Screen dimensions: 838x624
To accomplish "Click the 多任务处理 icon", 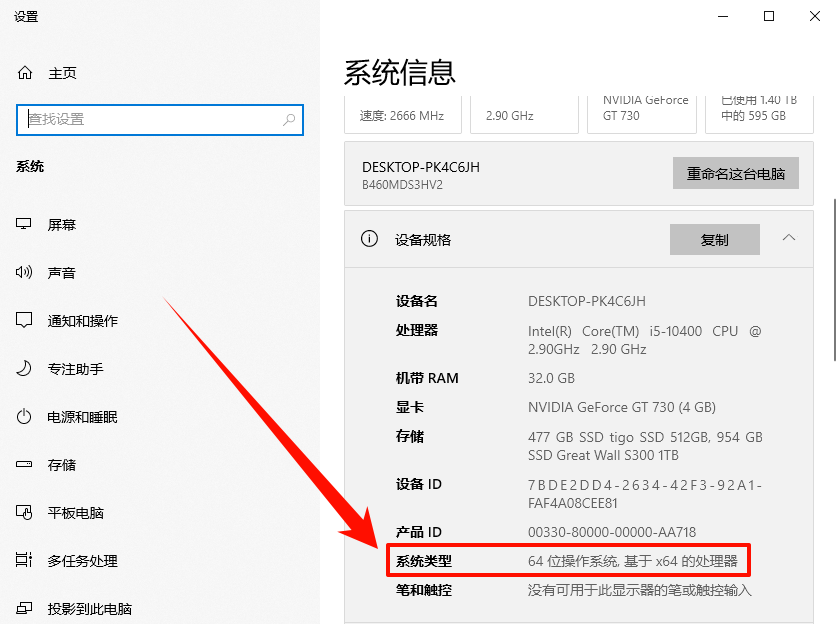I will tap(24, 560).
